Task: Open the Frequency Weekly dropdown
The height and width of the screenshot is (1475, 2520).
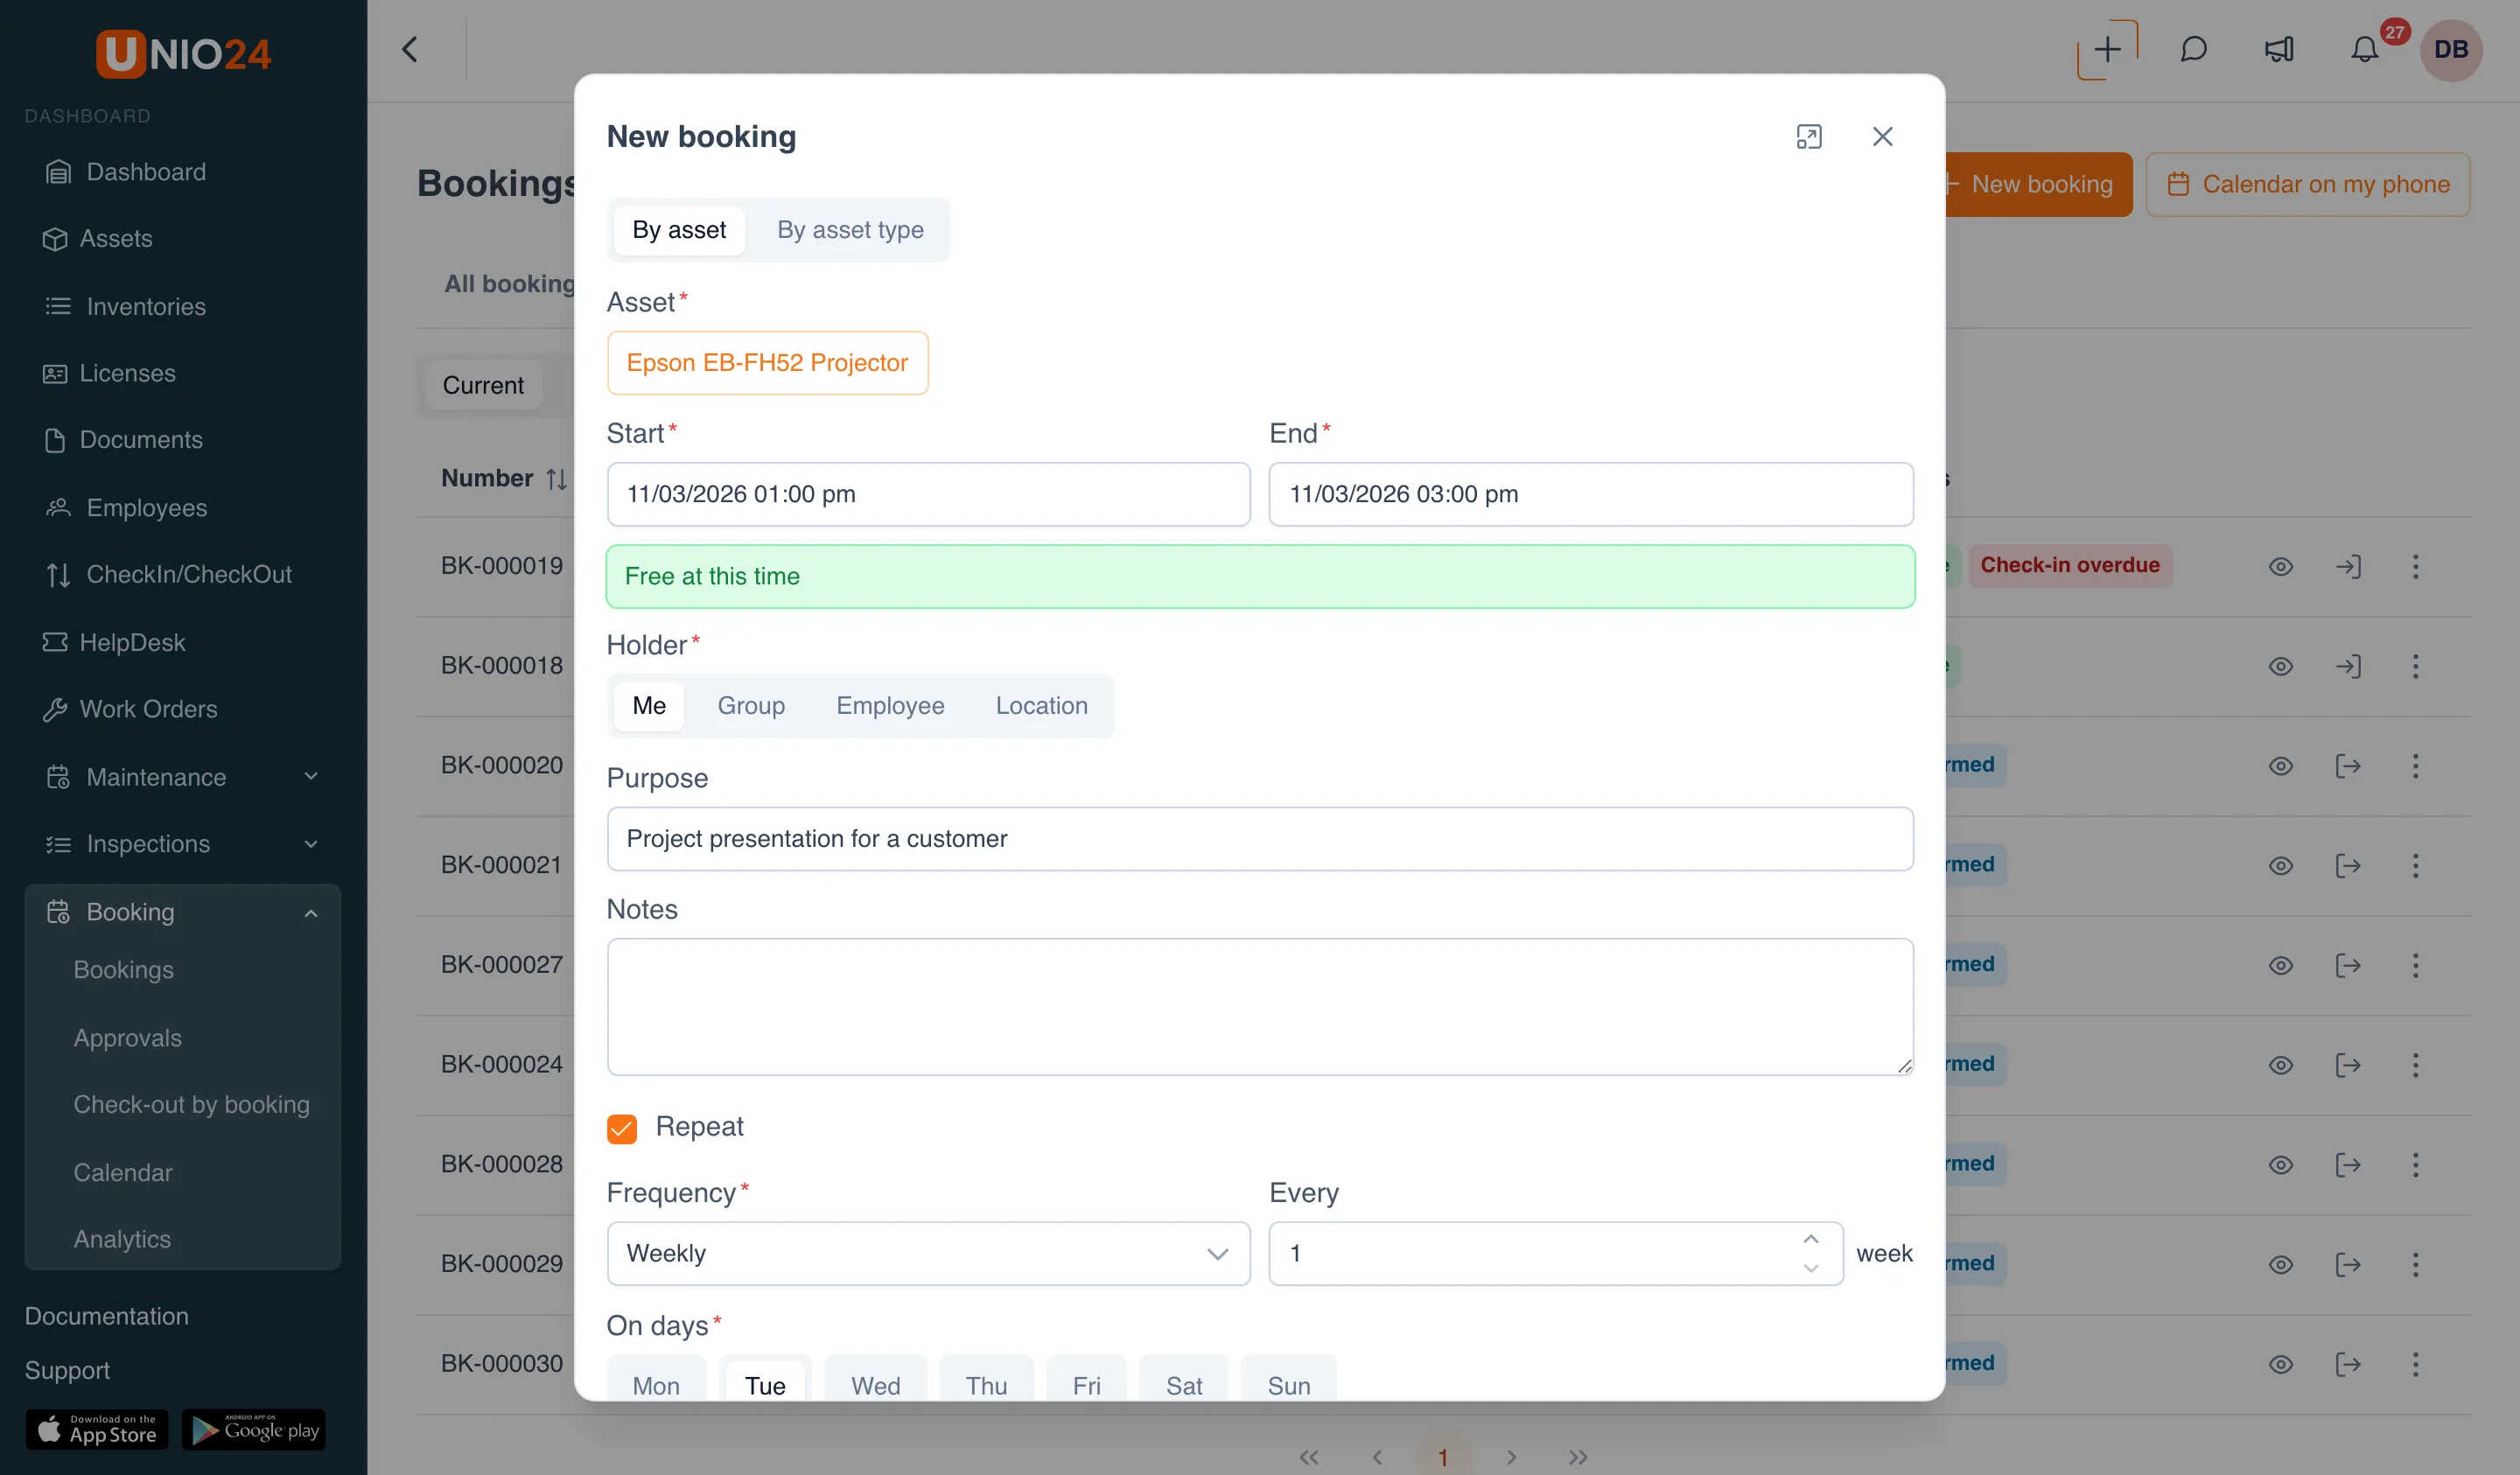Action: (x=928, y=1253)
